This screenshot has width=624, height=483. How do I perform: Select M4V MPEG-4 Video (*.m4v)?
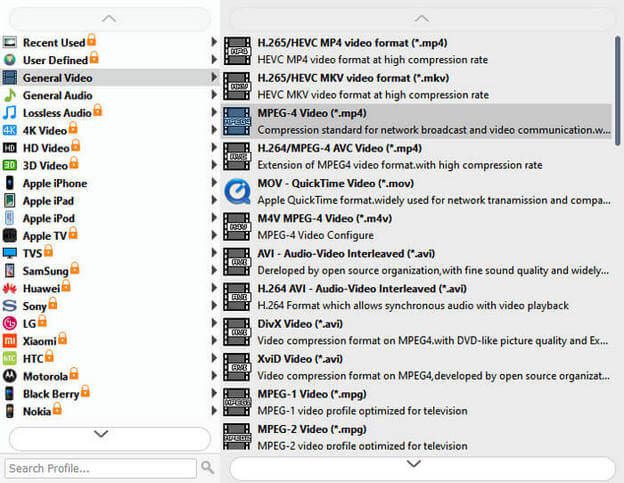[x=416, y=227]
